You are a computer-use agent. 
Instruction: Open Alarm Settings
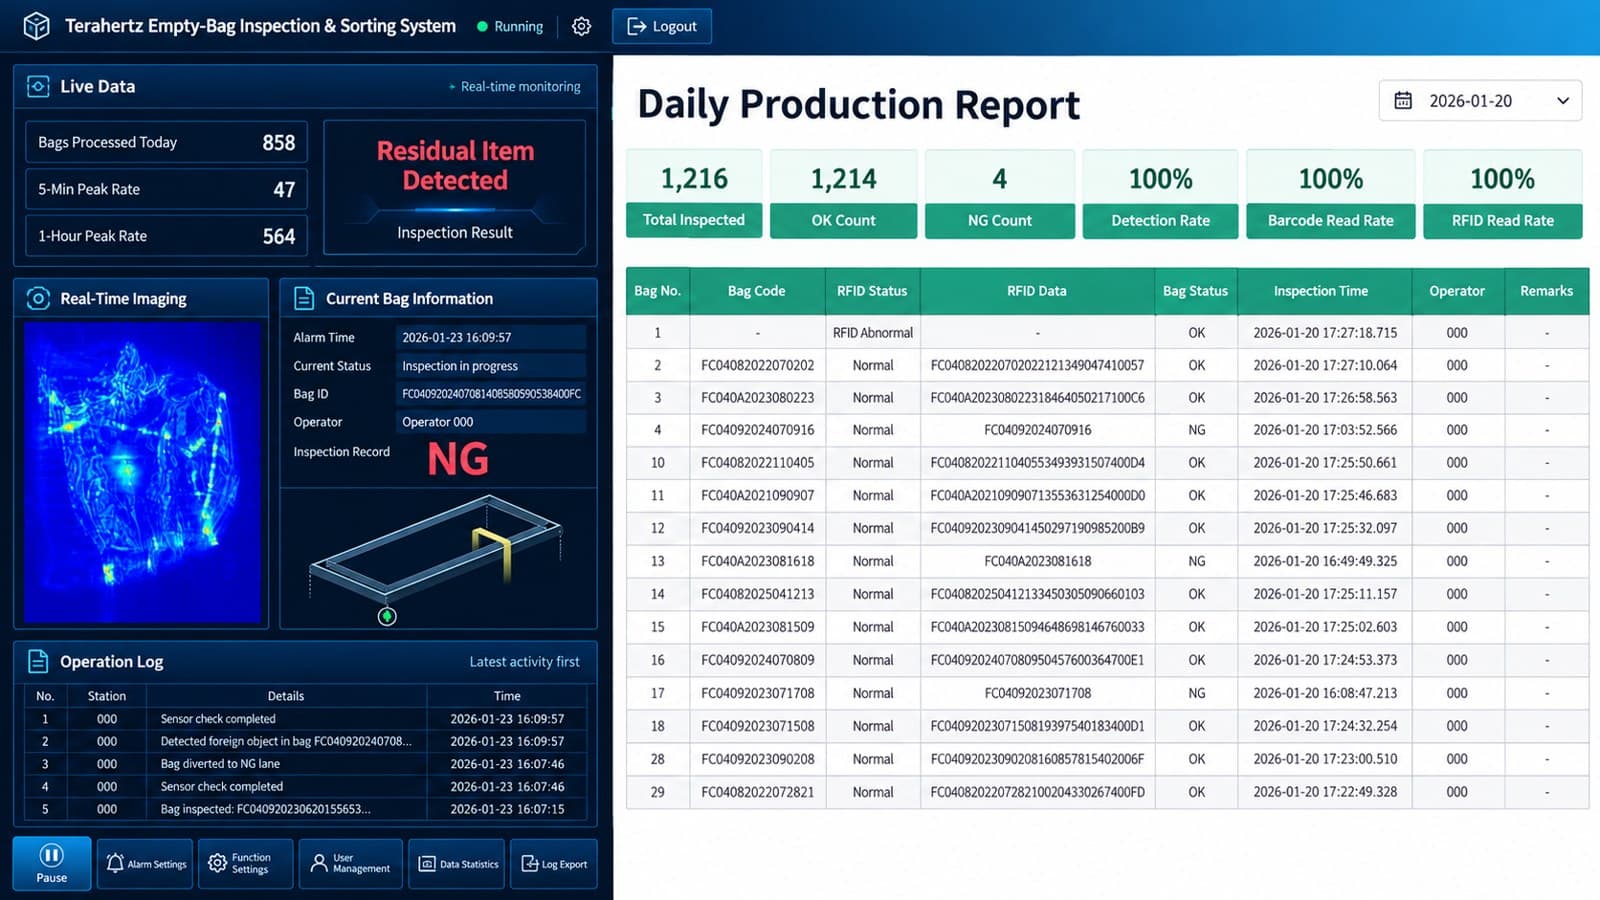tap(146, 864)
